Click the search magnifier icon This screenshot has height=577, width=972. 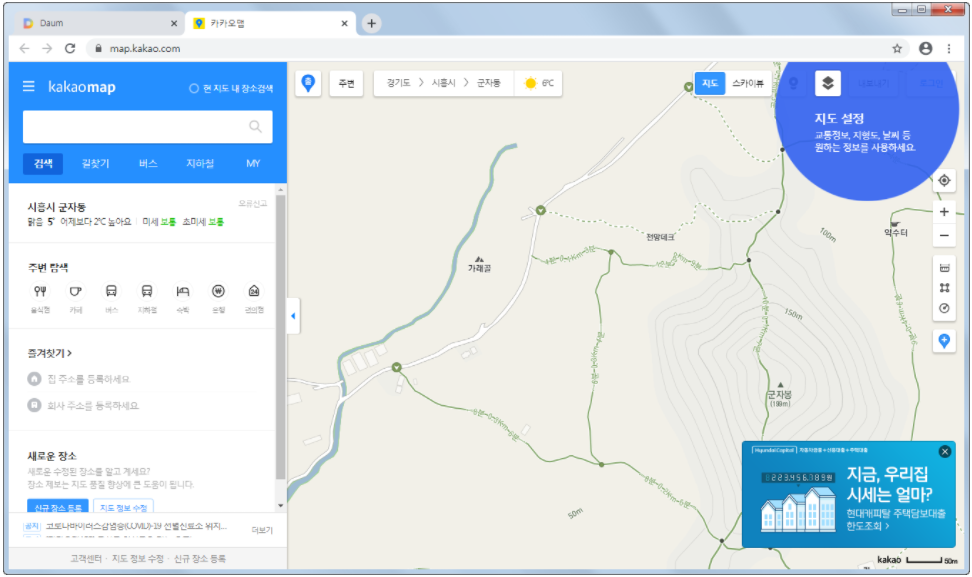255,126
